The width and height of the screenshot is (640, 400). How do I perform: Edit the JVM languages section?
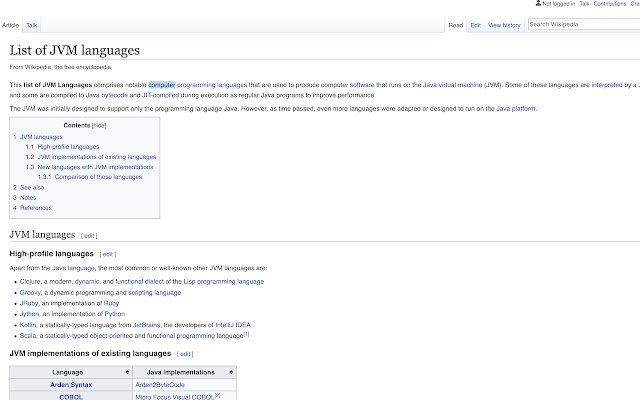click(x=89, y=236)
